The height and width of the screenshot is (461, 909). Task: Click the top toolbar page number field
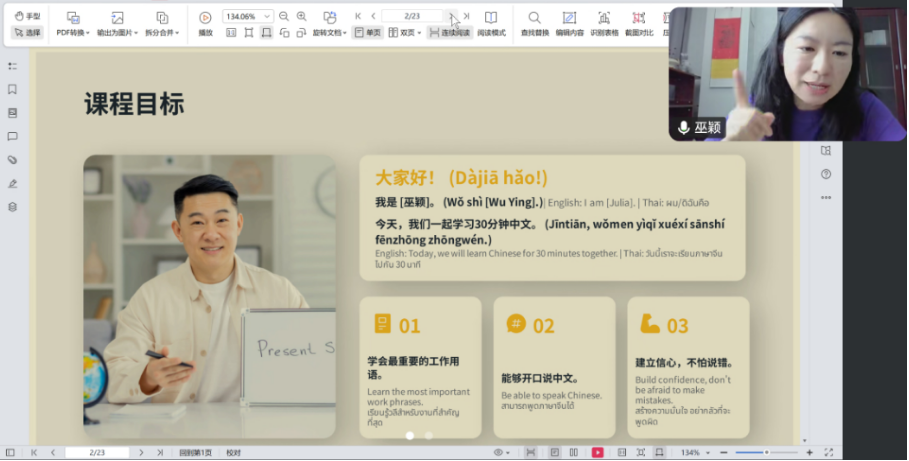click(412, 16)
